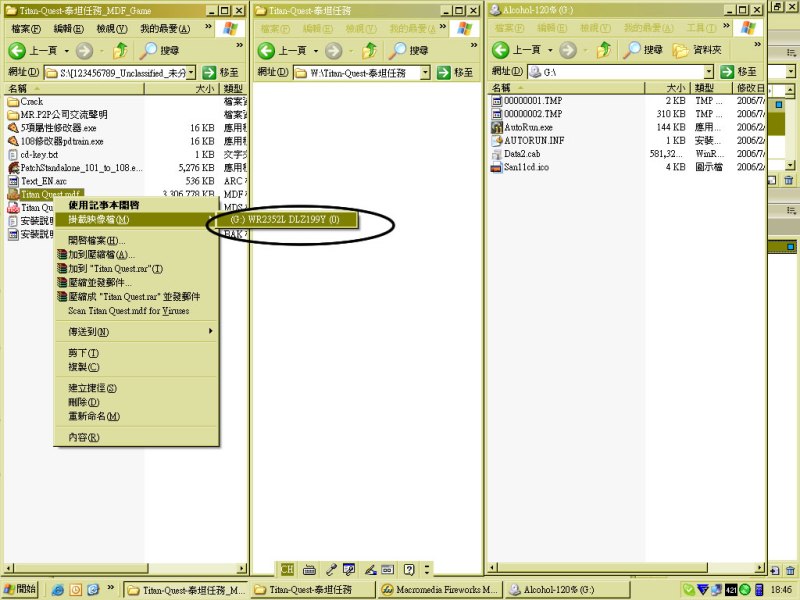Click the microphone icon on language bar
Screen dimensions: 800x600
pyautogui.click(x=331, y=569)
